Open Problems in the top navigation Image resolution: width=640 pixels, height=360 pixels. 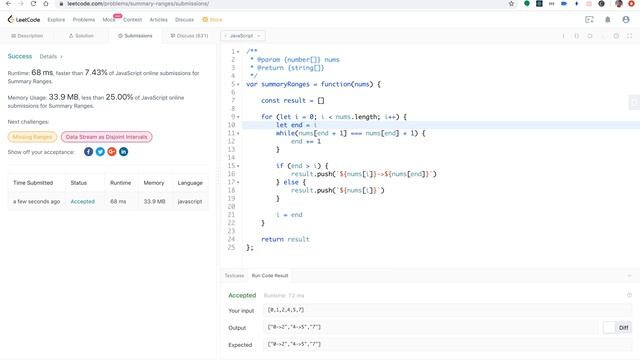(84, 20)
